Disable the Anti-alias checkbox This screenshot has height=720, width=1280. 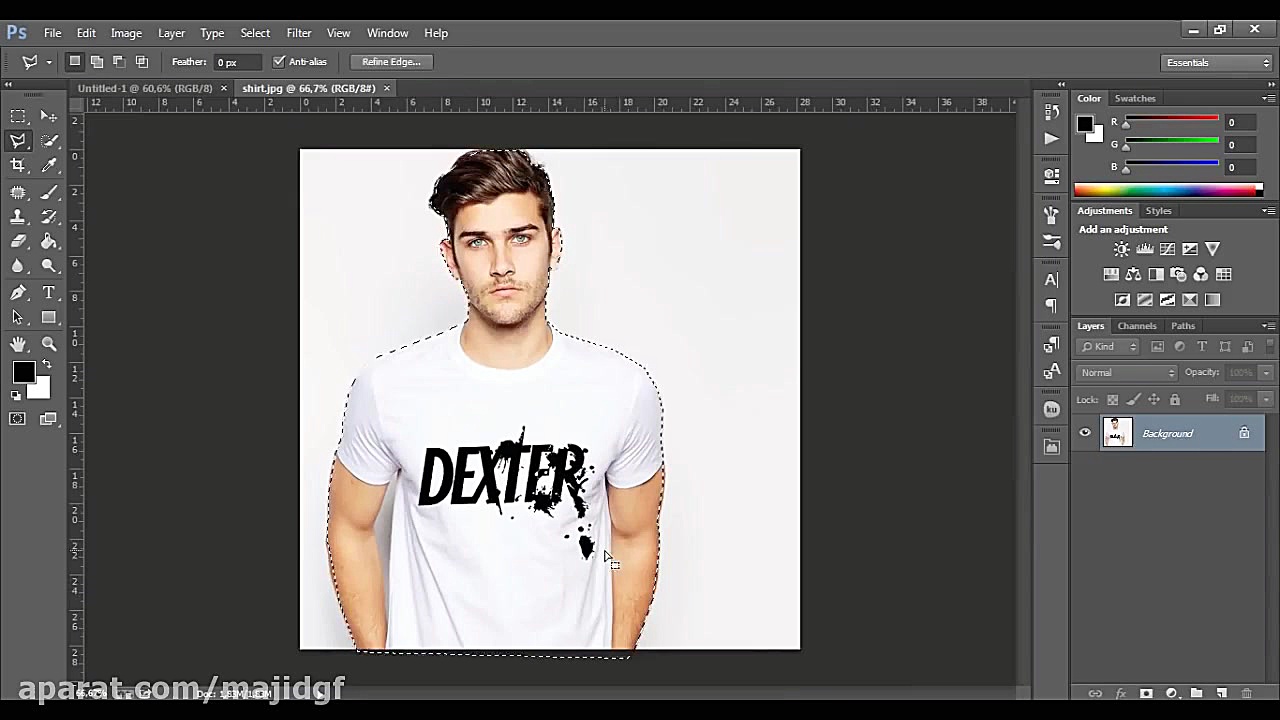coord(279,62)
